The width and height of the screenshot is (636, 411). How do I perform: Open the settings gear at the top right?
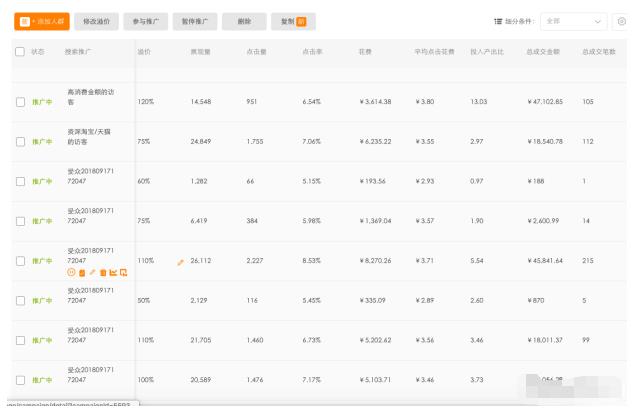pos(622,21)
